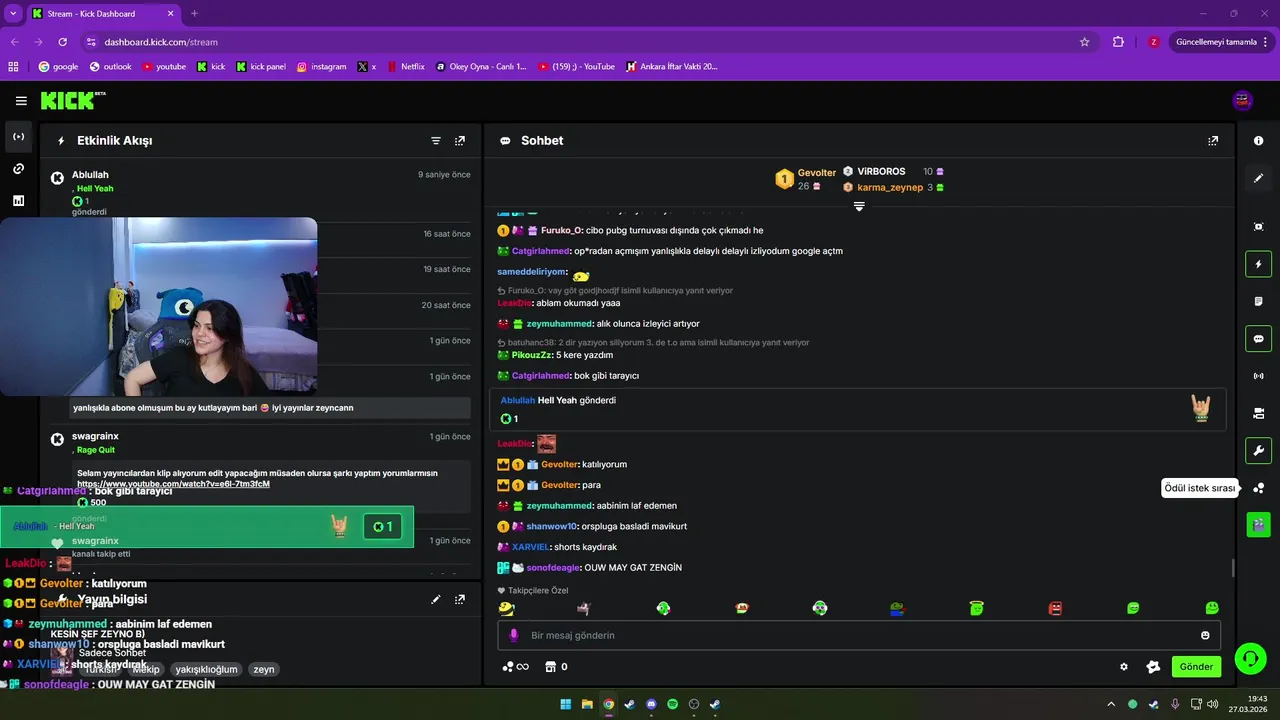Toggle the chat bubble widget in the right toolbar
The image size is (1280, 720).
[1258, 339]
